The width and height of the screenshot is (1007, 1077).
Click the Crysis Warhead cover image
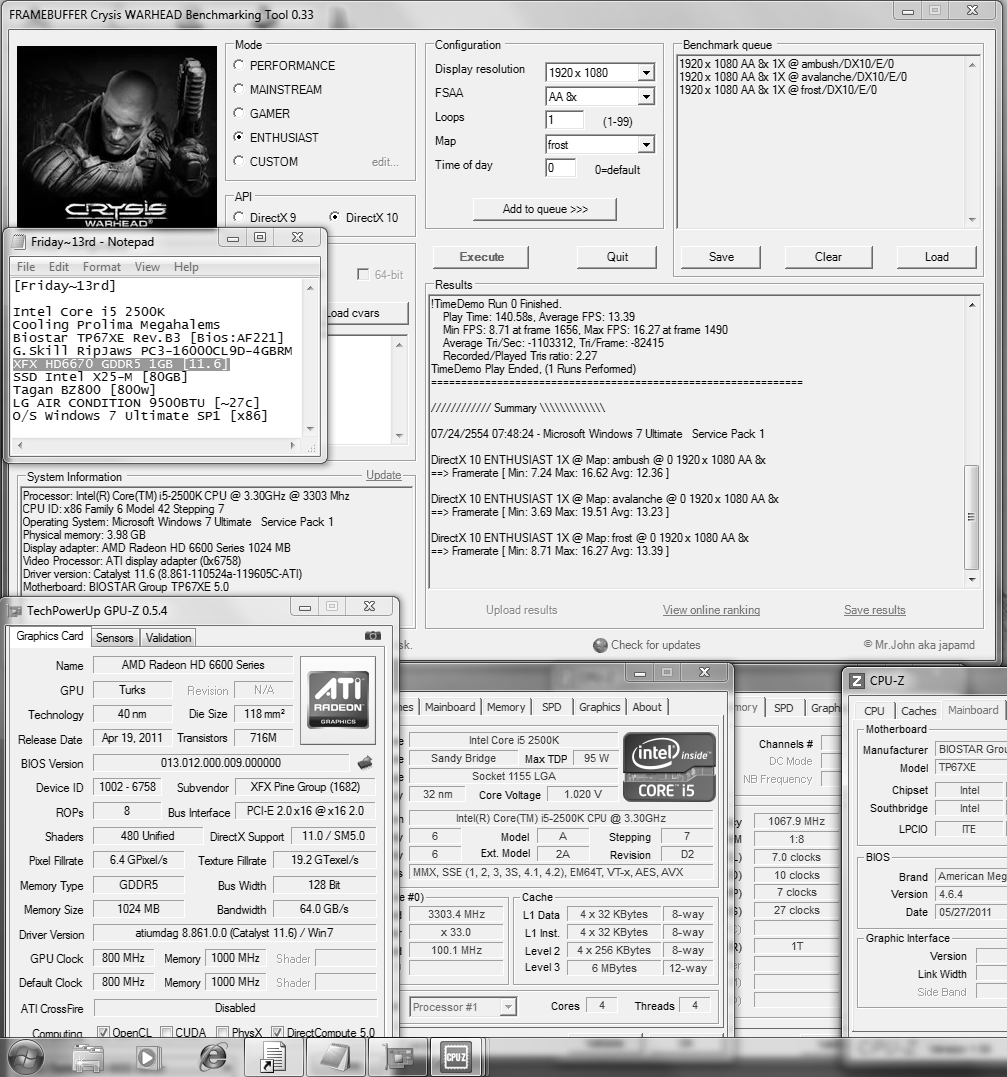117,137
